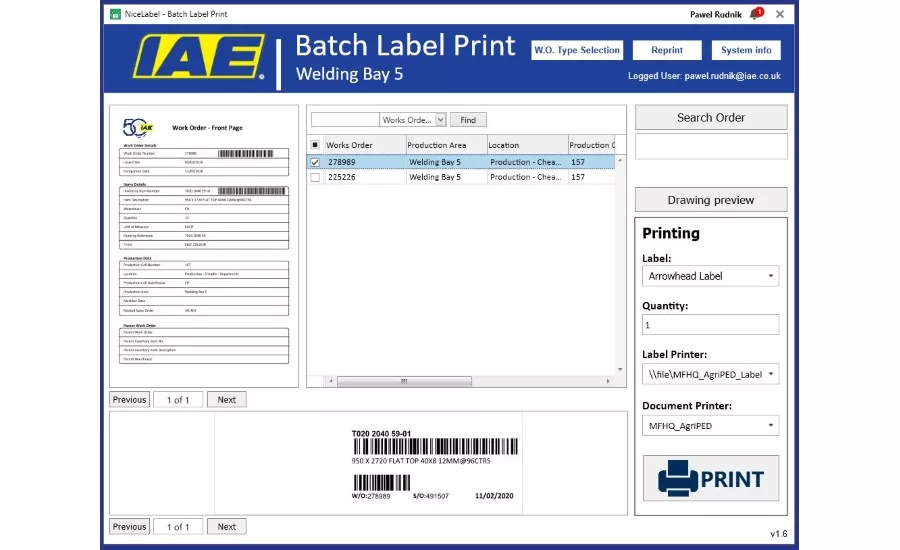Open System info
Image resolution: width=900 pixels, height=550 pixels.
click(746, 50)
